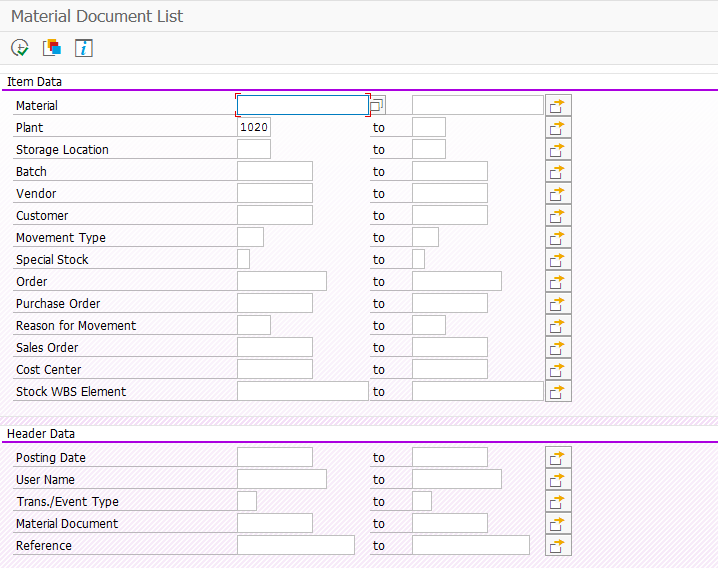Viewport: 718px width, 568px height.
Task: Click the Order to field
Action: [457, 281]
